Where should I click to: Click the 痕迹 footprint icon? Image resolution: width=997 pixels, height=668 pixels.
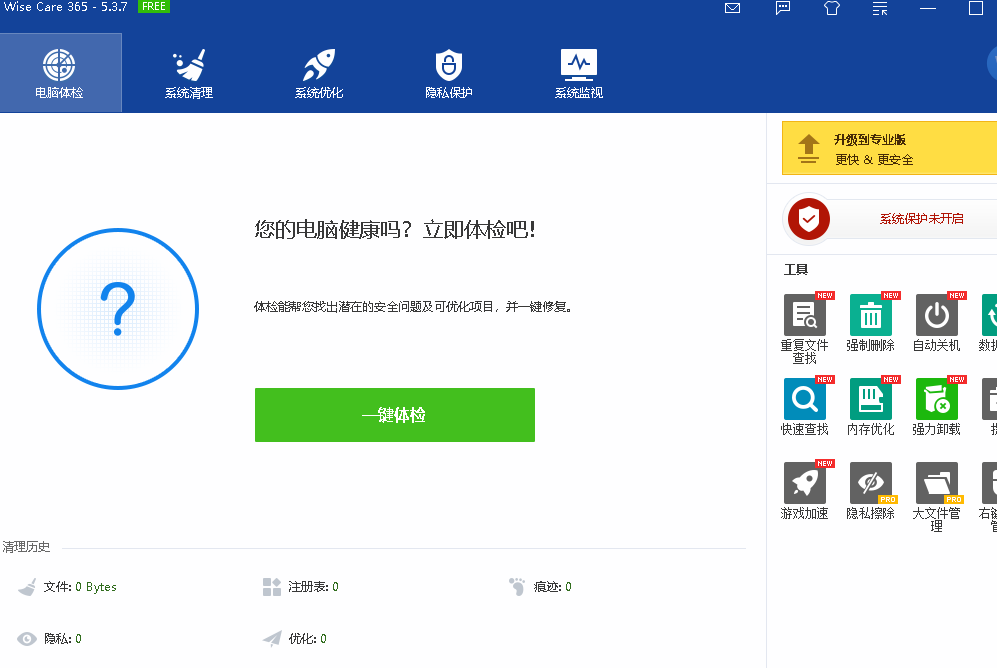click(517, 587)
